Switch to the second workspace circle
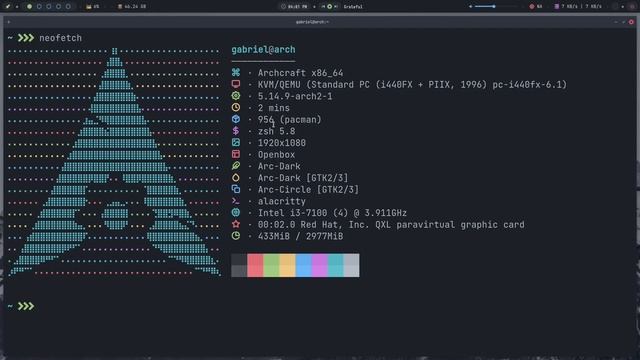This screenshot has height=360, width=640. coord(39,7)
